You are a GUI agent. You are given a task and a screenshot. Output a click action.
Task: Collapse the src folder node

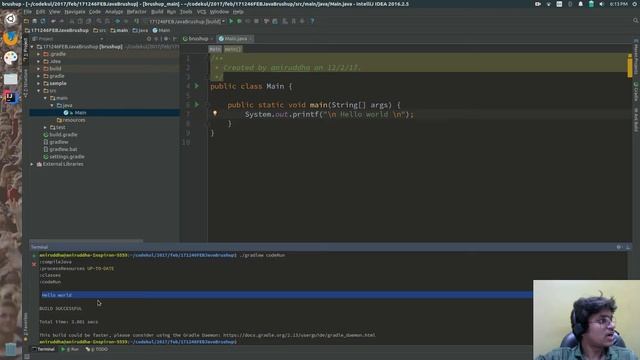(x=39, y=91)
